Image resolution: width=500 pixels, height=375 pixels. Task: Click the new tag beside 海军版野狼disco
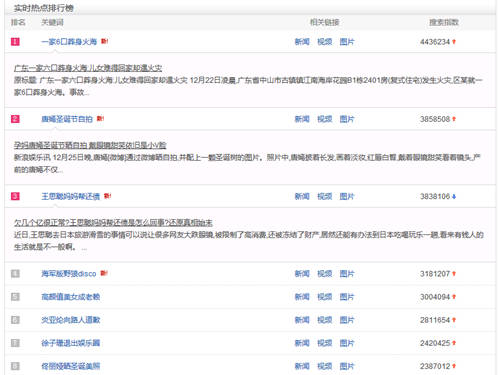[104, 273]
